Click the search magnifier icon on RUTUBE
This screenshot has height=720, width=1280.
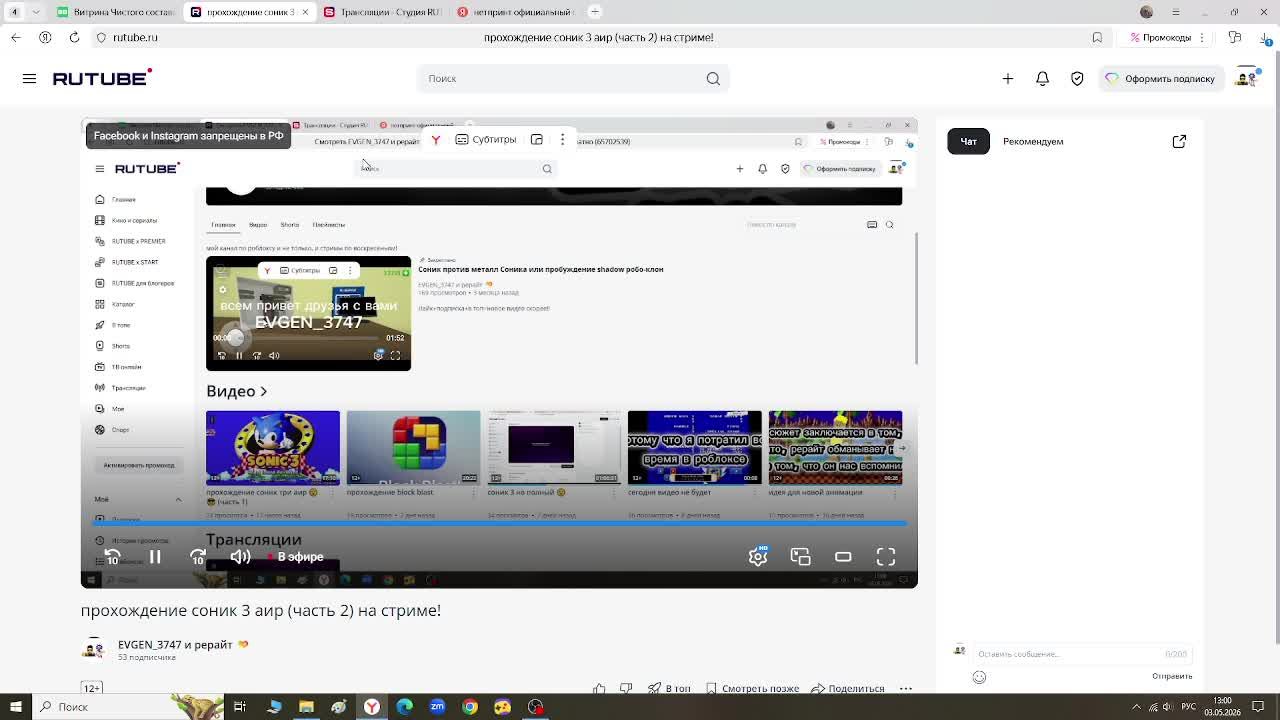click(713, 78)
